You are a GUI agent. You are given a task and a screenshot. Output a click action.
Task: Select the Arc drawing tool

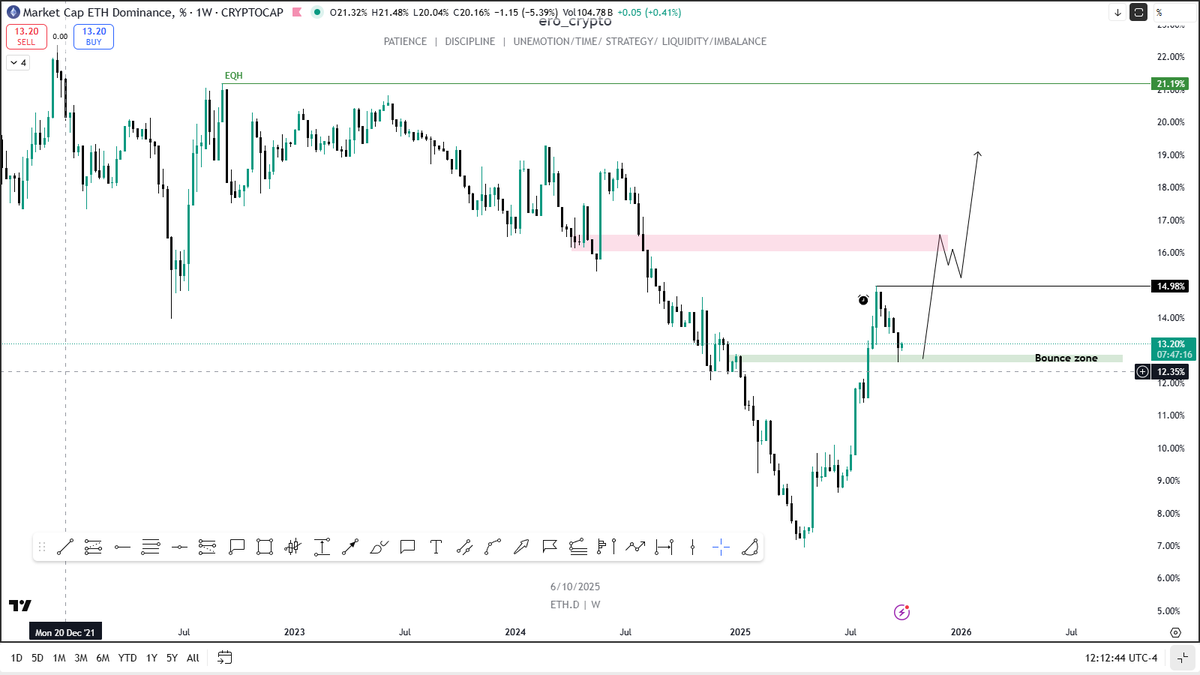pyautogui.click(x=750, y=547)
